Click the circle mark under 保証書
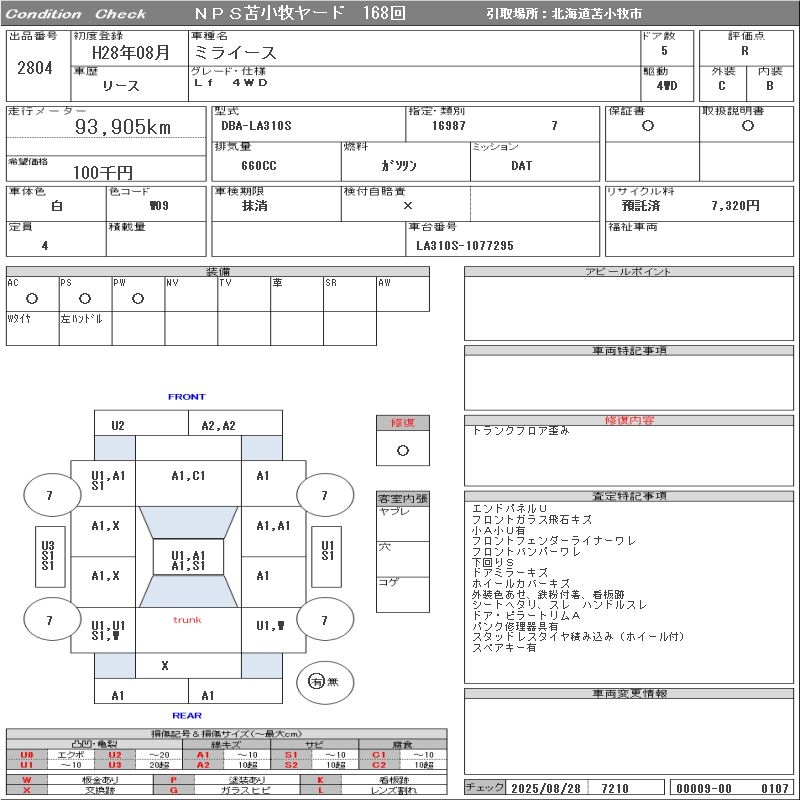The image size is (800, 800). click(x=647, y=126)
